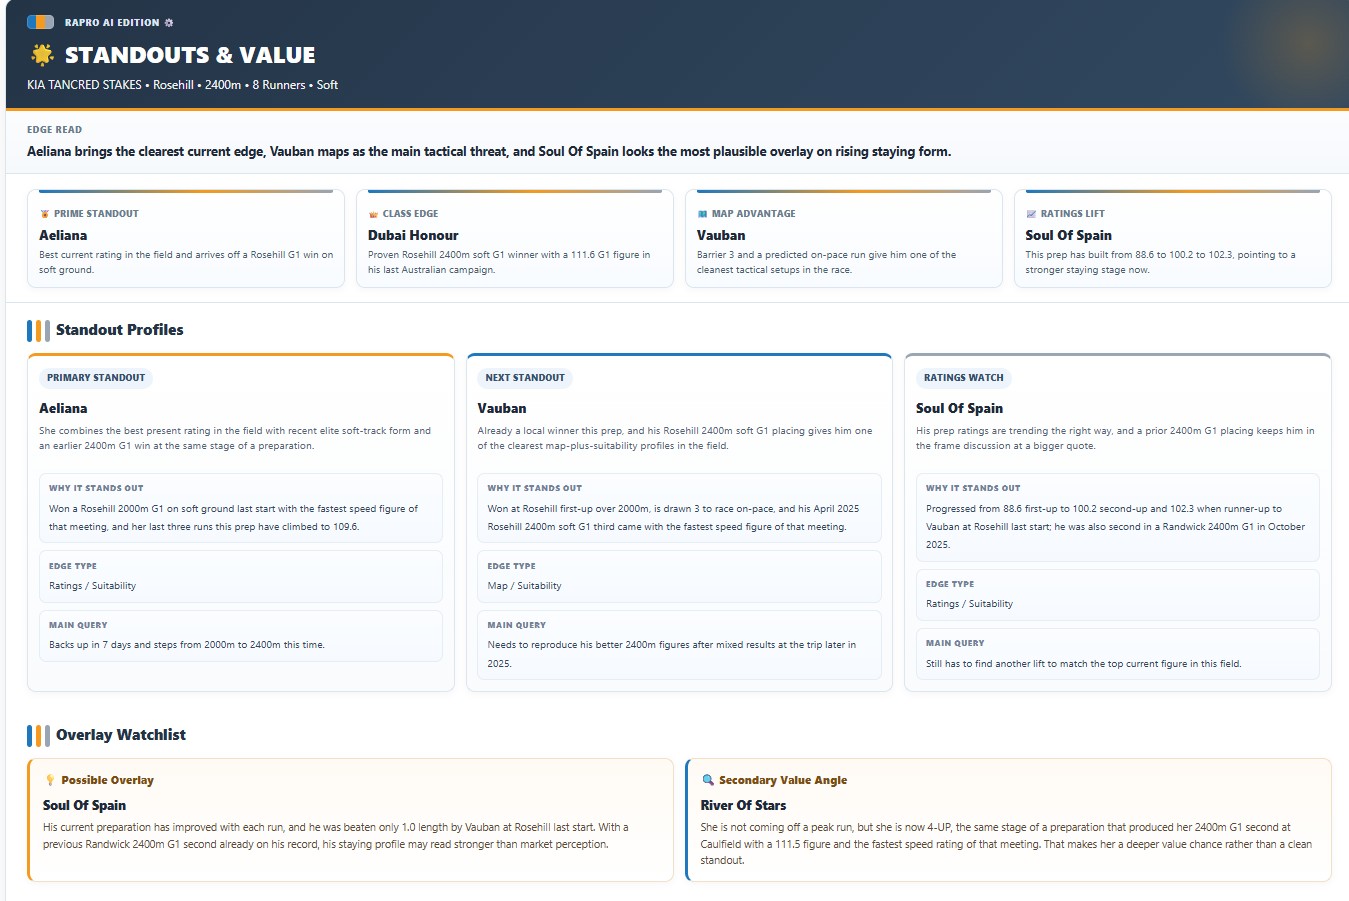This screenshot has width=1349, height=901.
Task: Click the chart icon on Ratings Lift card
Action: [1031, 214]
